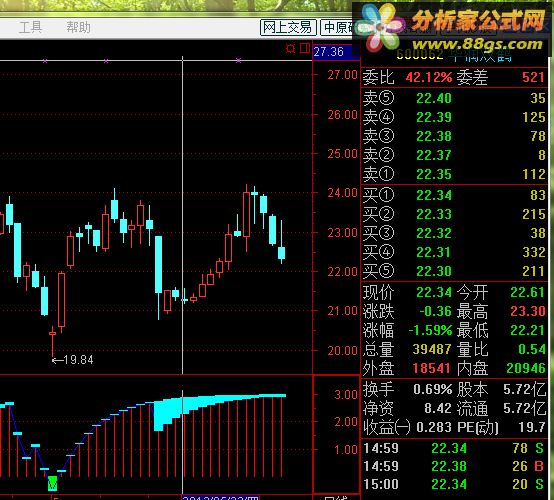Click the 24.00 price axis label

tap(342, 193)
